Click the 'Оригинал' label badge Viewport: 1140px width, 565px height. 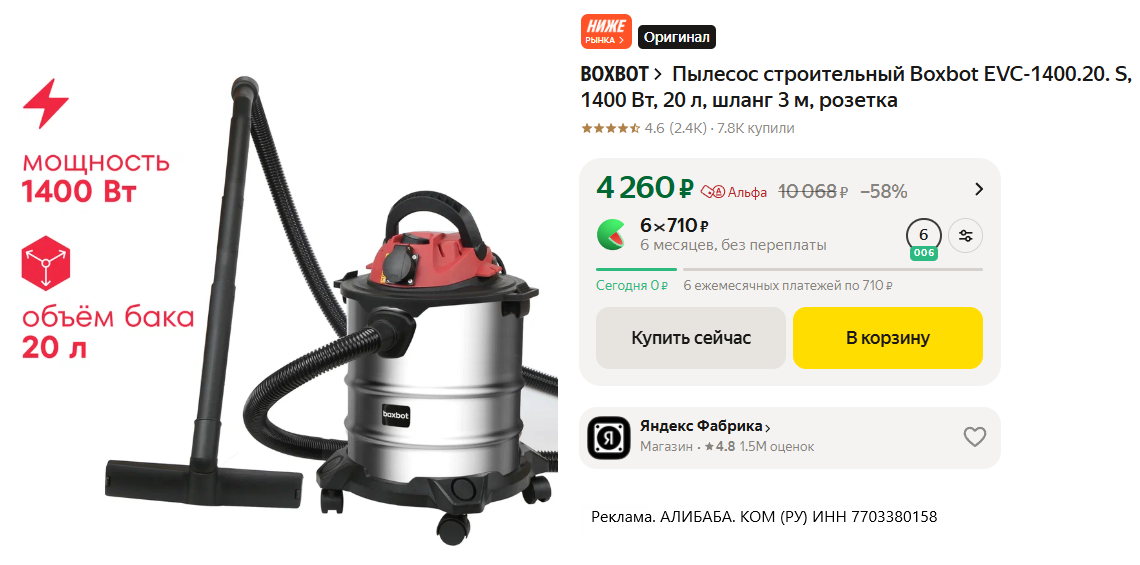click(677, 37)
